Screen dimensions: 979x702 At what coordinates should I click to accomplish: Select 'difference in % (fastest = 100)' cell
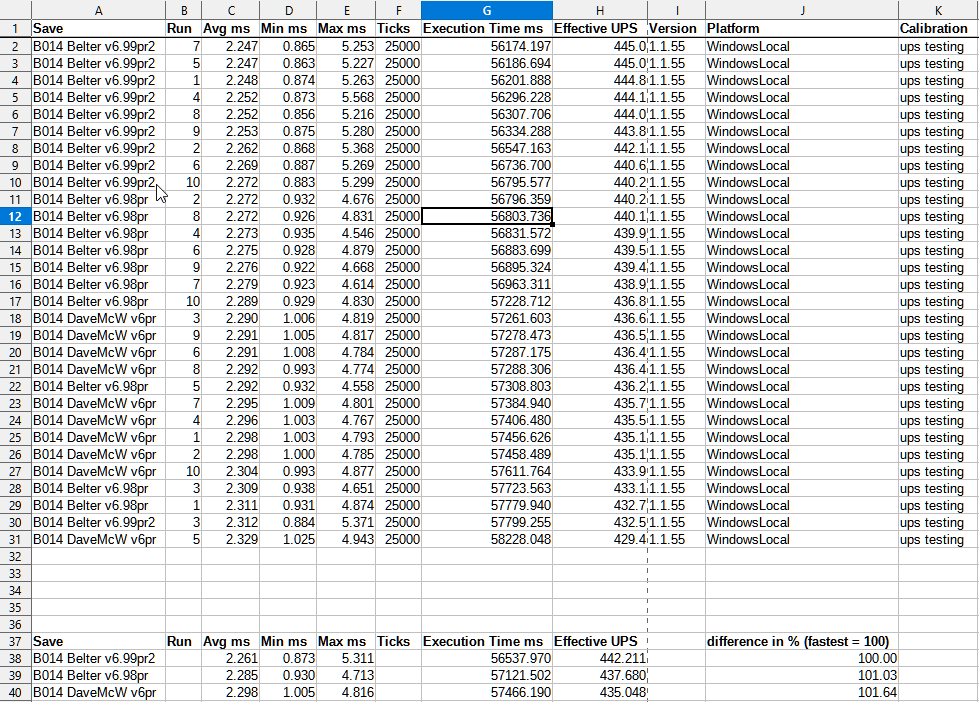coord(800,641)
